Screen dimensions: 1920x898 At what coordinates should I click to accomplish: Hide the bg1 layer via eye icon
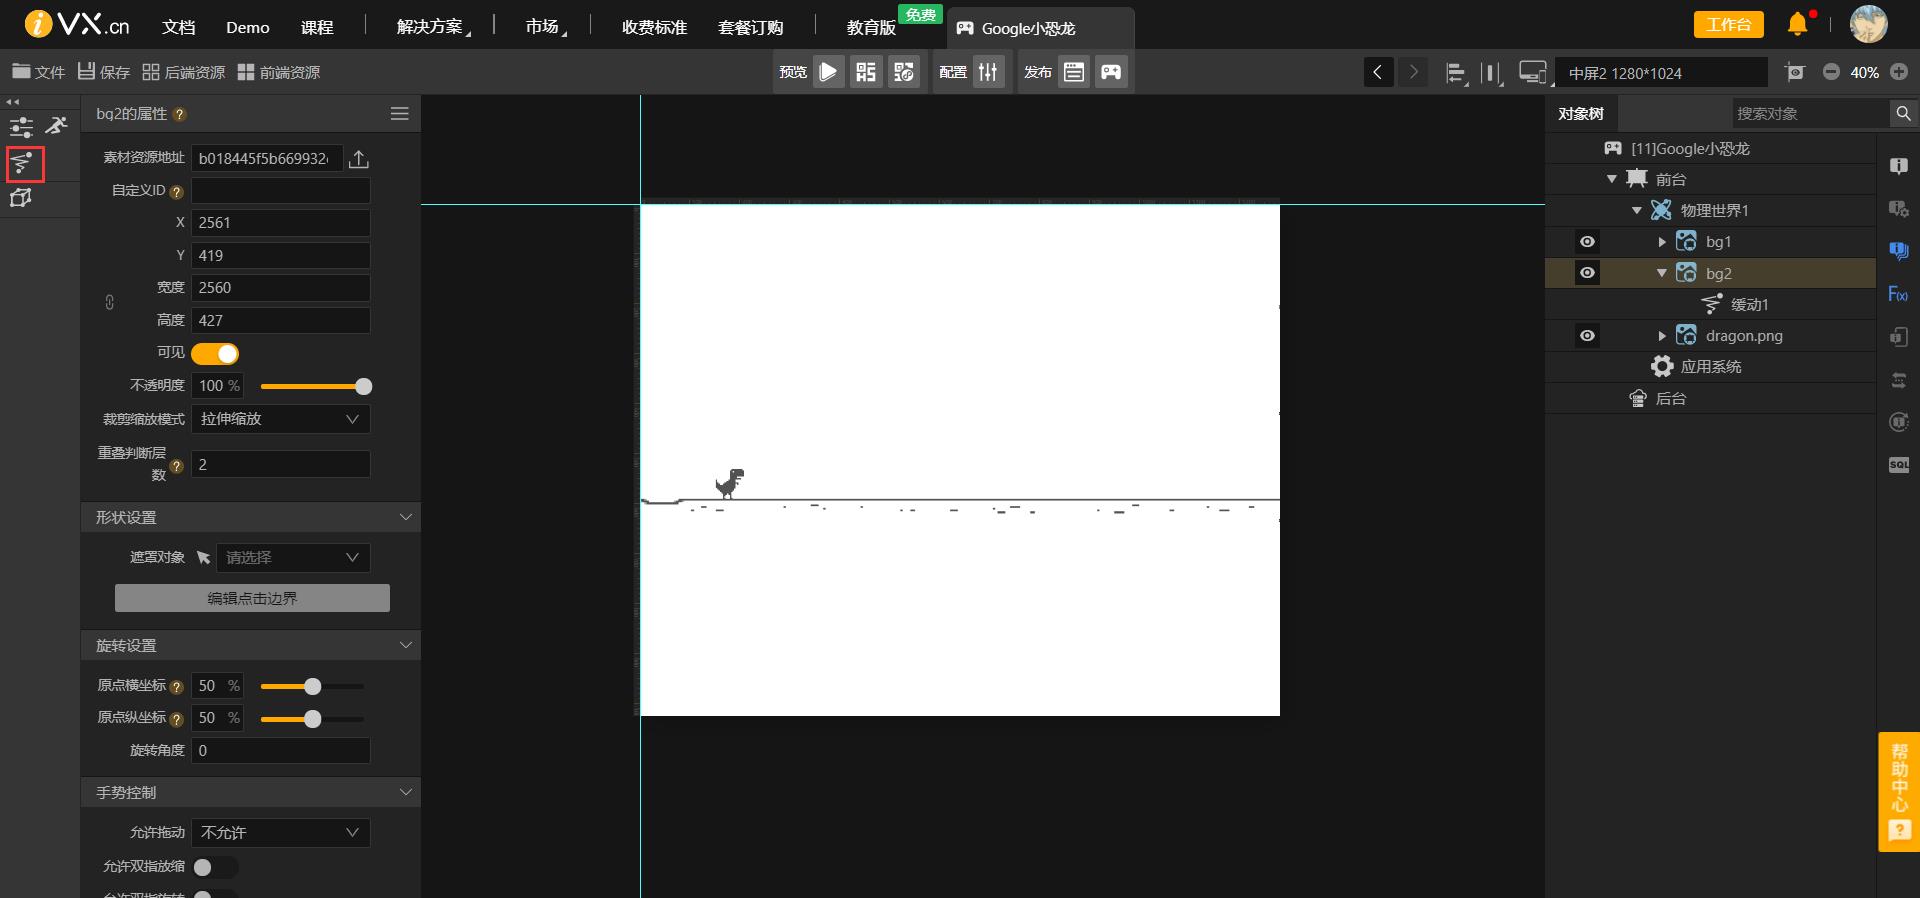(1587, 242)
